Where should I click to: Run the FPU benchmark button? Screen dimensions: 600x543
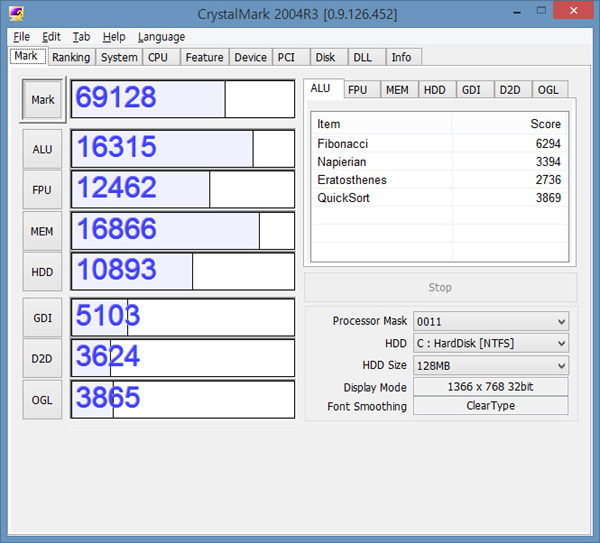coord(43,190)
